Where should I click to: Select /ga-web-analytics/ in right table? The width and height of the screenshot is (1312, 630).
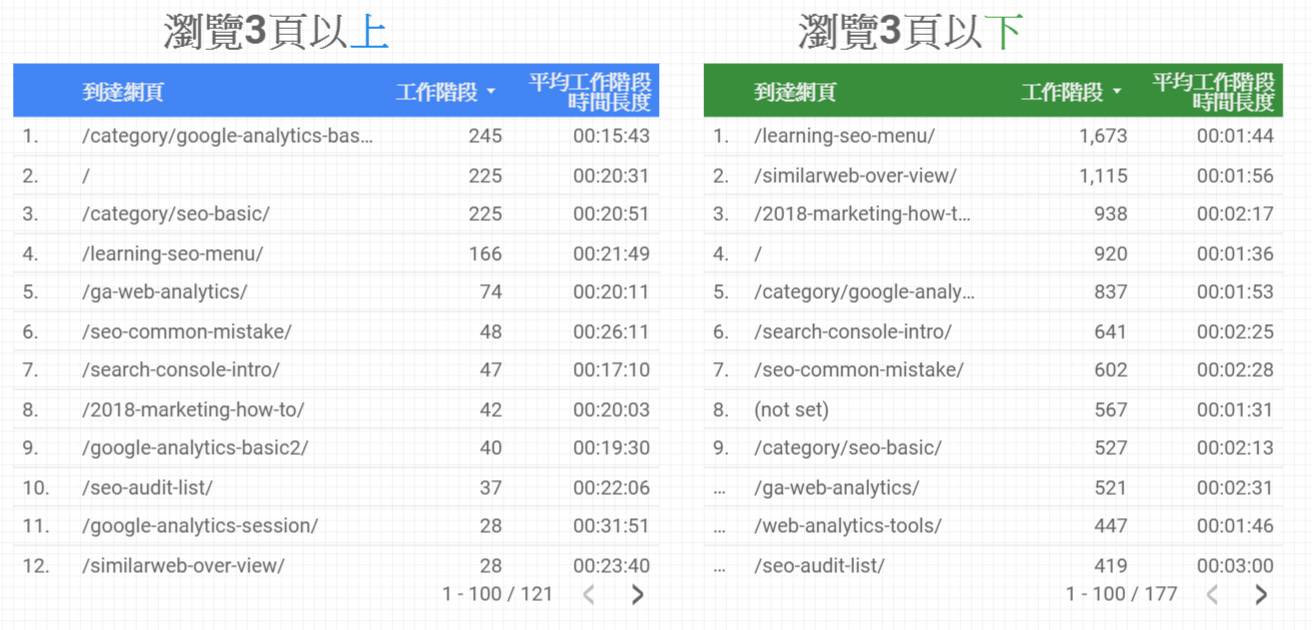(x=837, y=488)
